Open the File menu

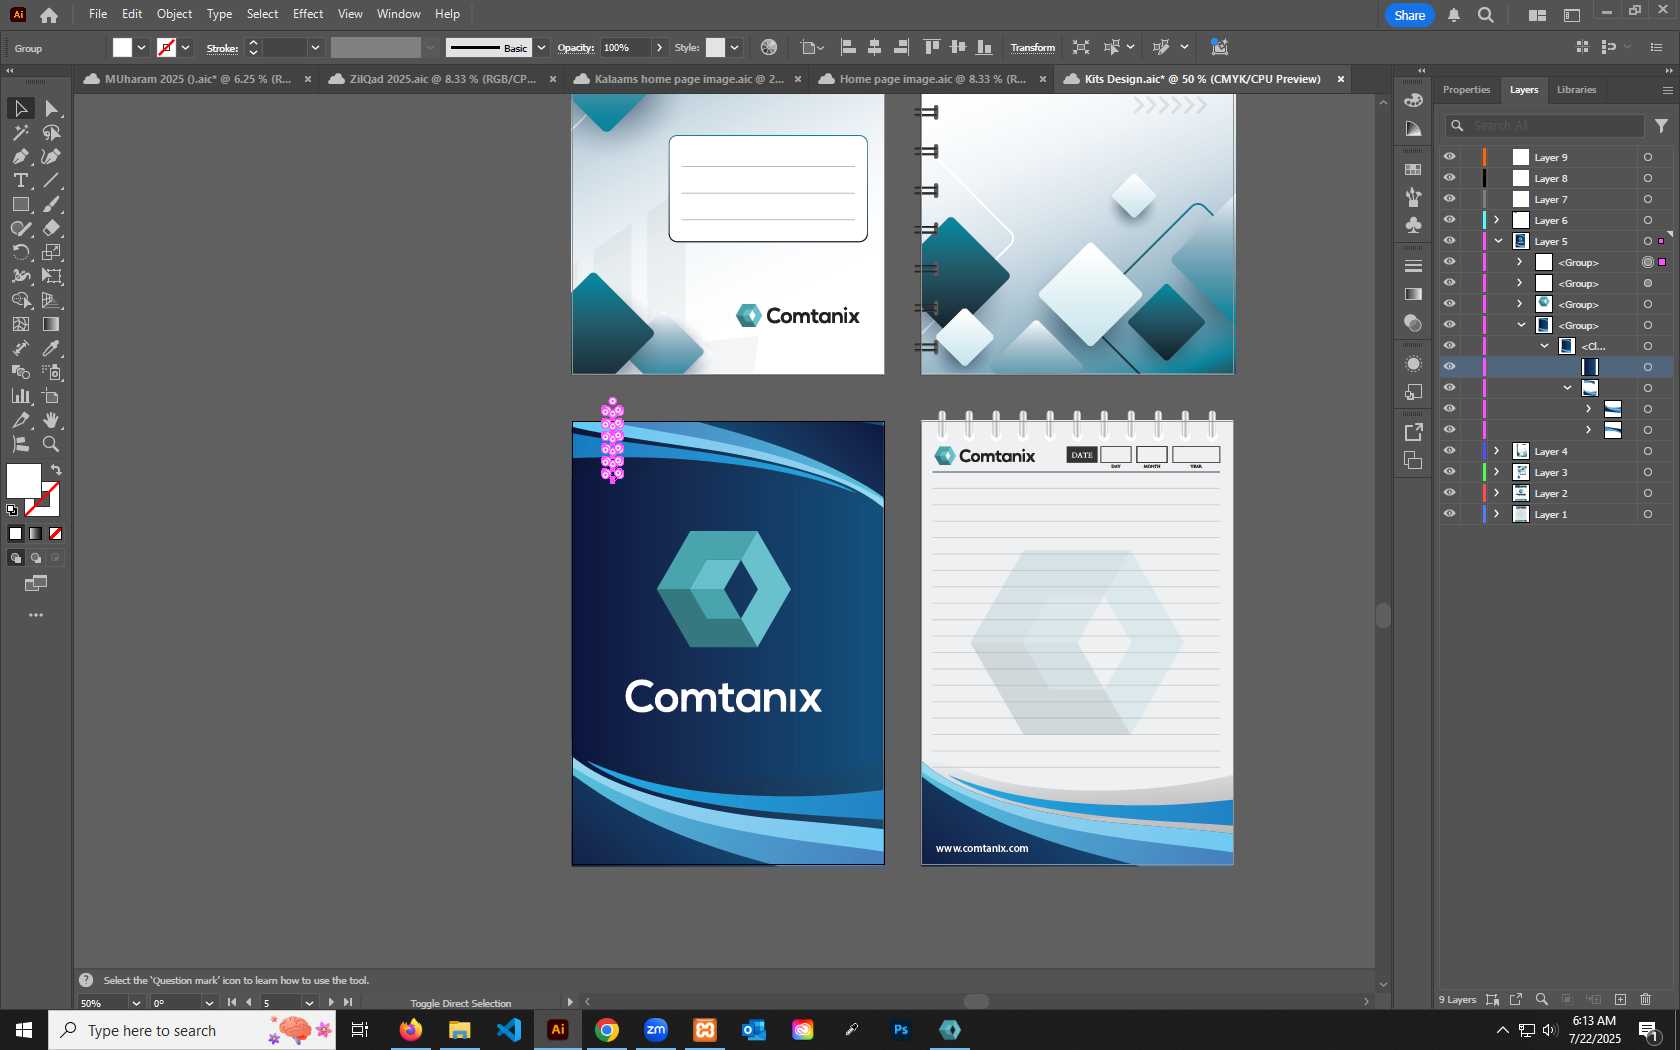98,14
